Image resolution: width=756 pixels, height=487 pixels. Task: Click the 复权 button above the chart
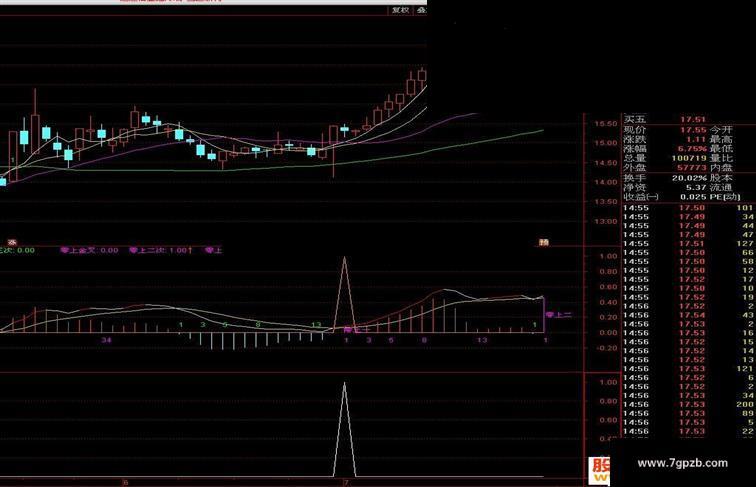(x=401, y=10)
